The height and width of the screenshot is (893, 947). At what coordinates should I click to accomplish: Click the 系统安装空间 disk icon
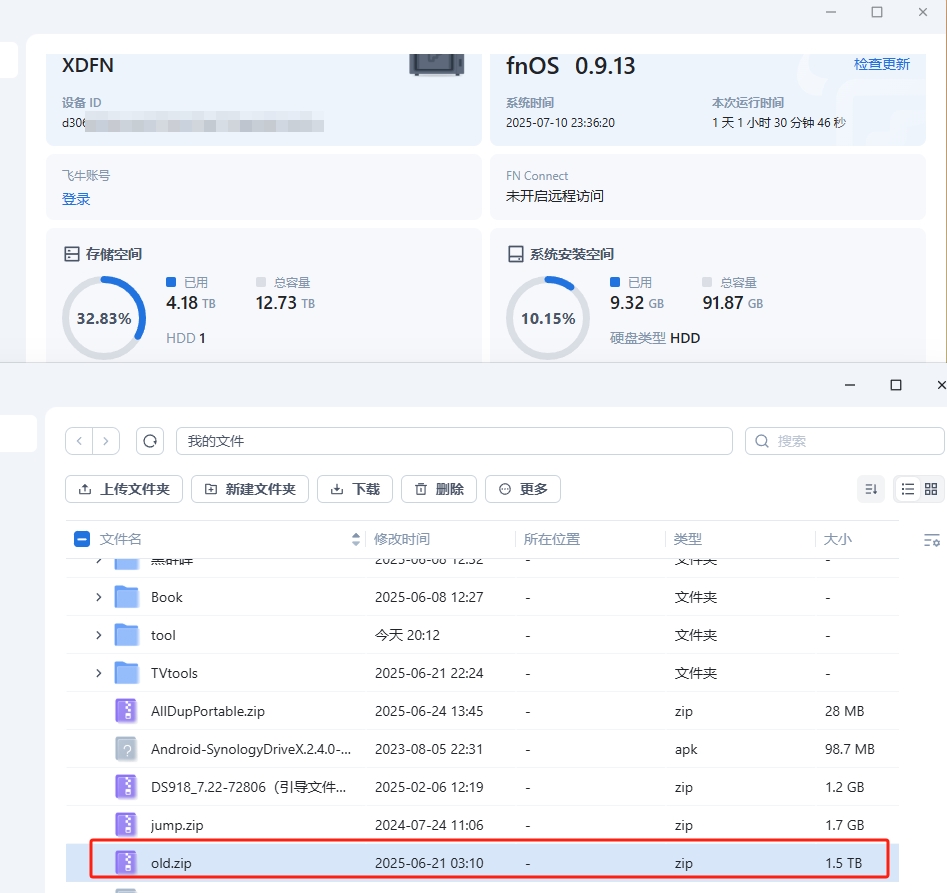pos(516,254)
